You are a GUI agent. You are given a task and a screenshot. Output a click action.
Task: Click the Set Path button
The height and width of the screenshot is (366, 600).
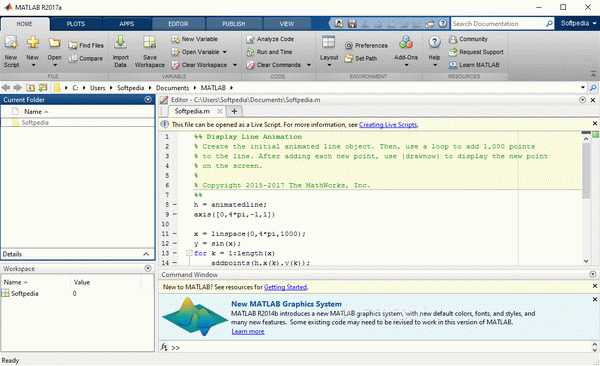[x=361, y=59]
